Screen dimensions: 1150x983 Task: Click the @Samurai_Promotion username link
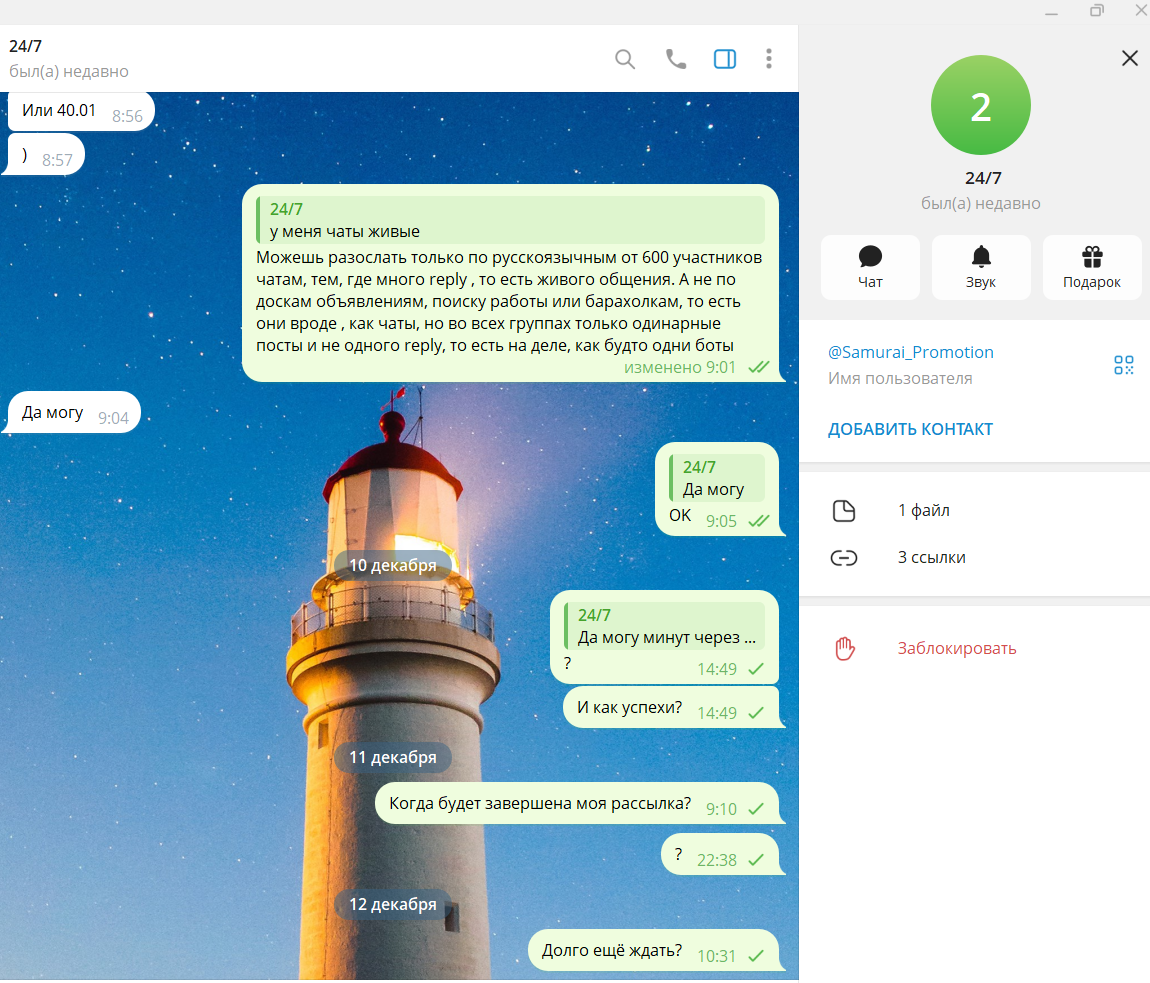[910, 352]
